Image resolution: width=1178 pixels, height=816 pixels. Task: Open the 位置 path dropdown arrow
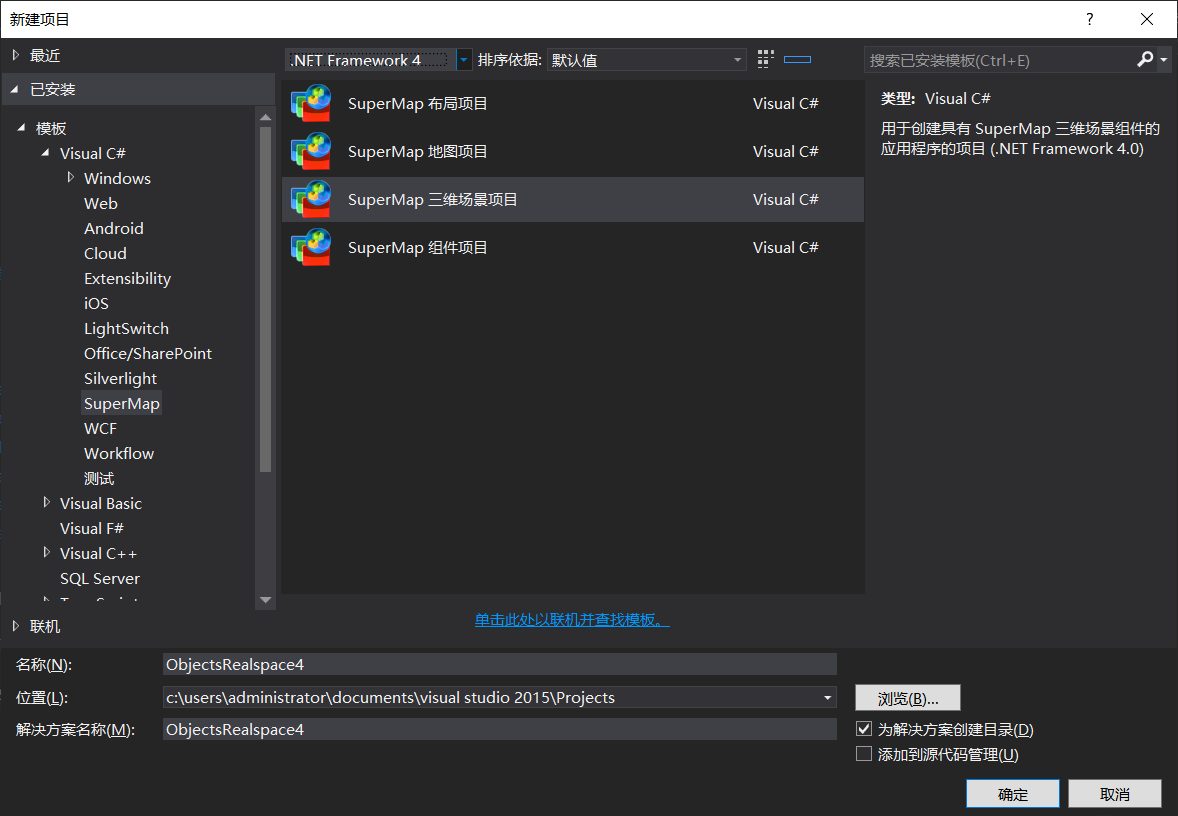tap(827, 697)
